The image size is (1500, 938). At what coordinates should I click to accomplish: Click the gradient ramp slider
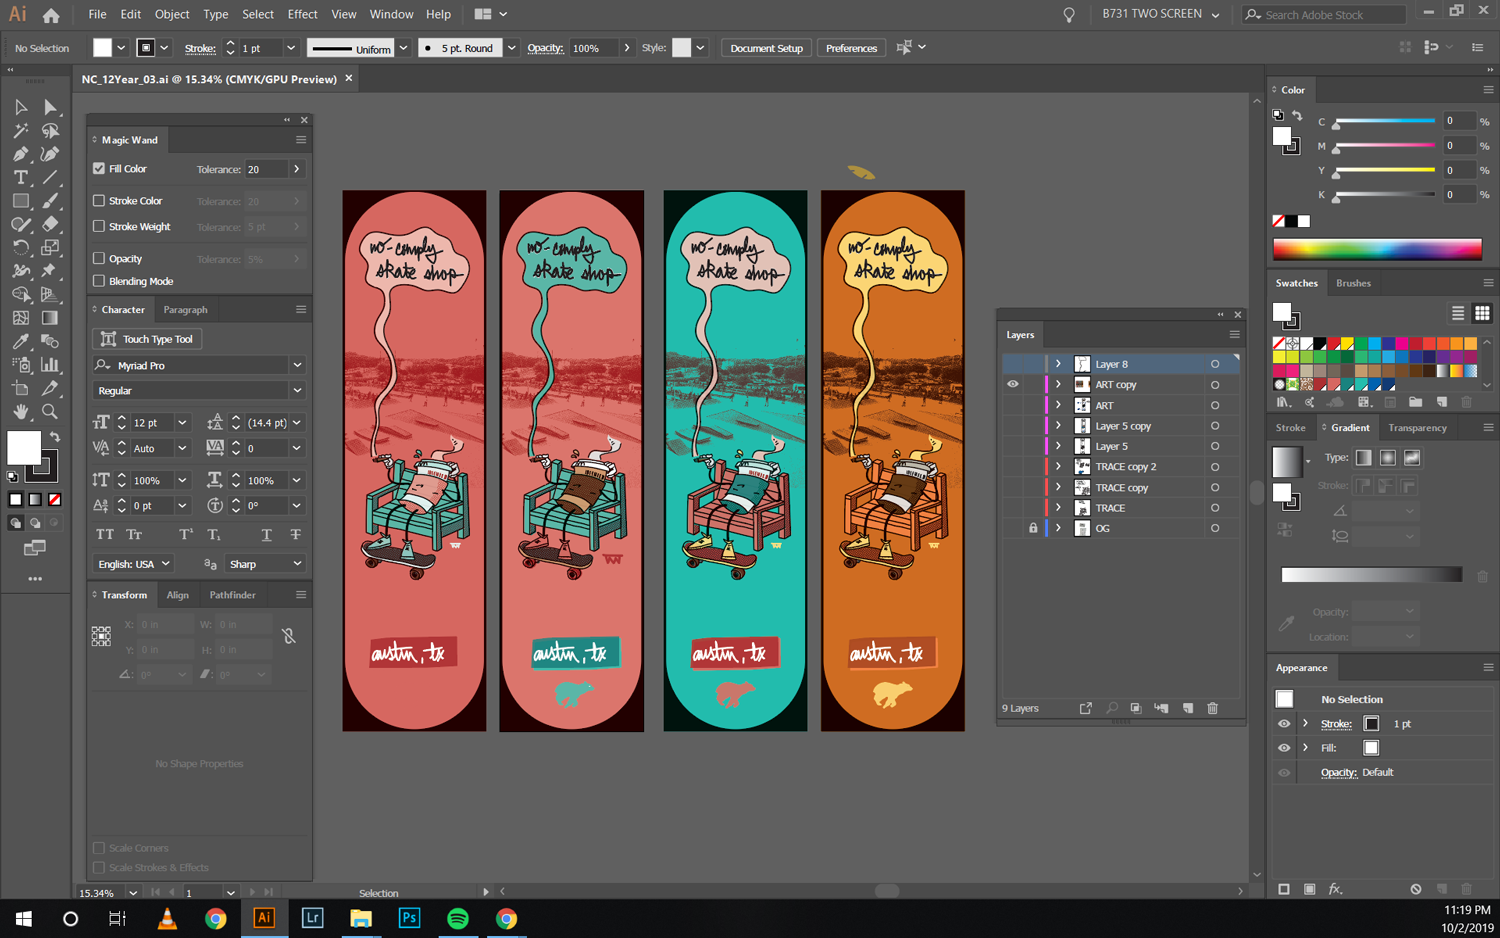pyautogui.click(x=1371, y=575)
